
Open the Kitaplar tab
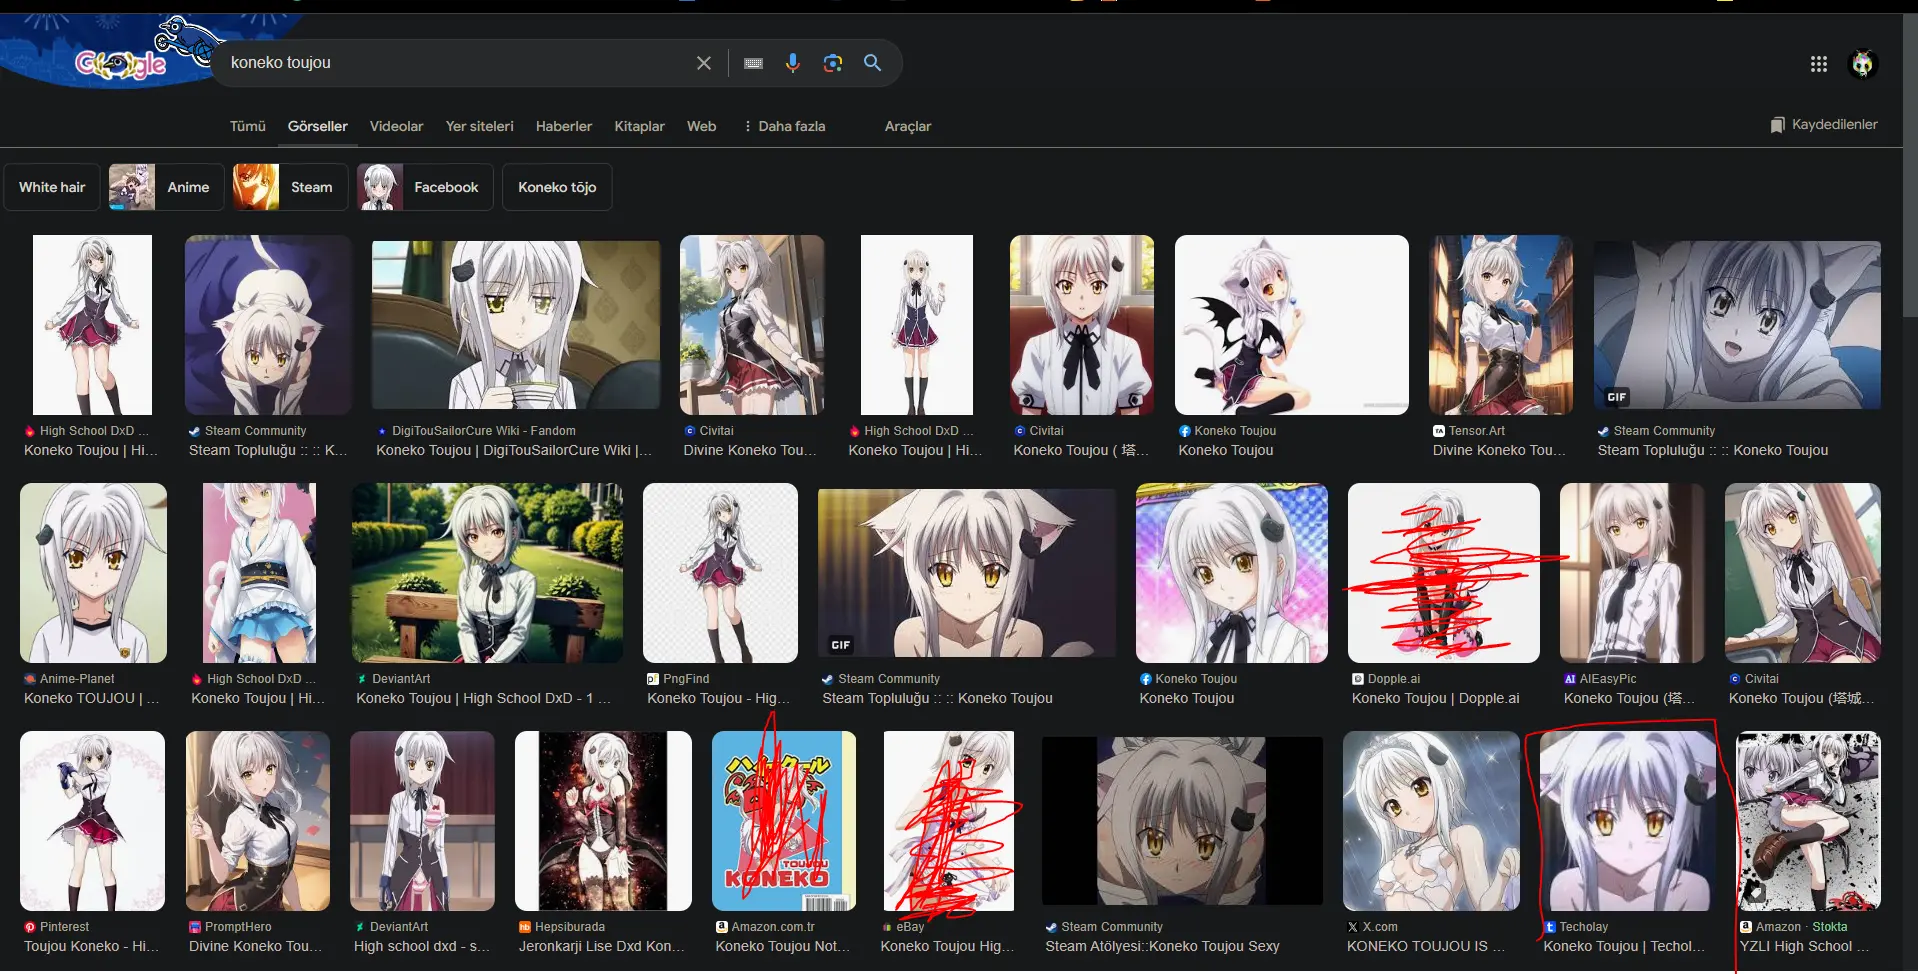639,126
